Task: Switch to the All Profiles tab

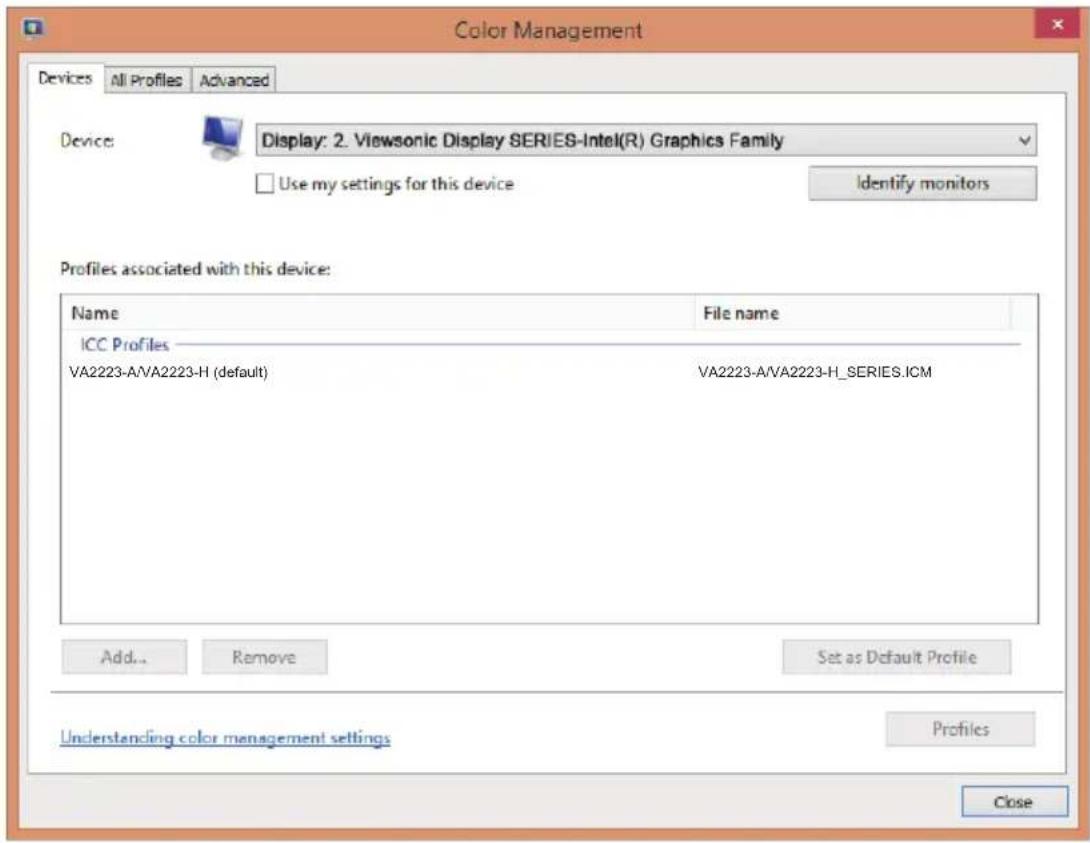Action: tap(146, 81)
